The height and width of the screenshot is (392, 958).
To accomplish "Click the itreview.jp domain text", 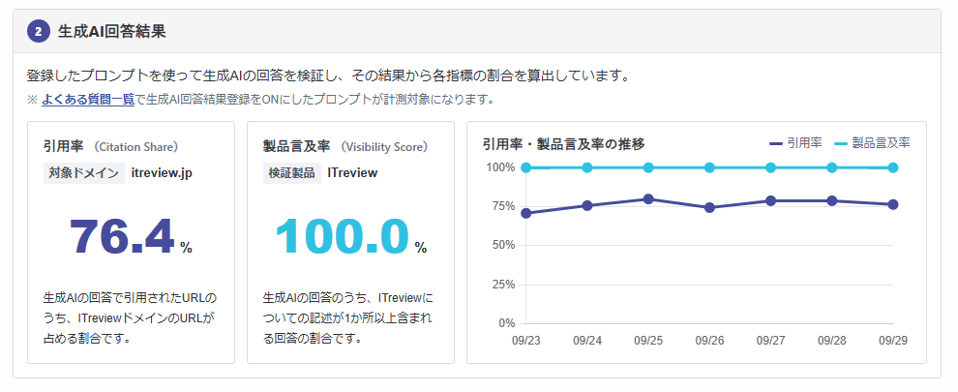I will [162, 173].
